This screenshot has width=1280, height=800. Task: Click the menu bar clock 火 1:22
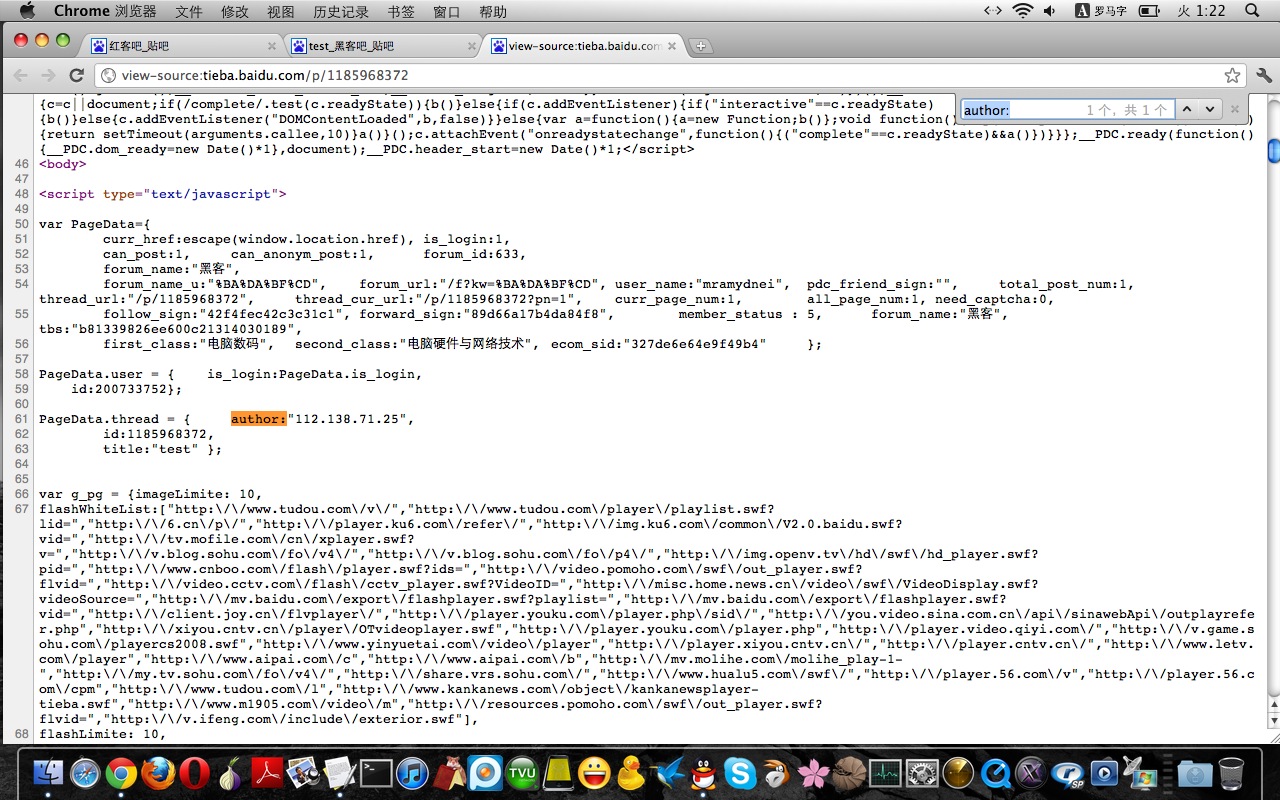click(x=1201, y=11)
